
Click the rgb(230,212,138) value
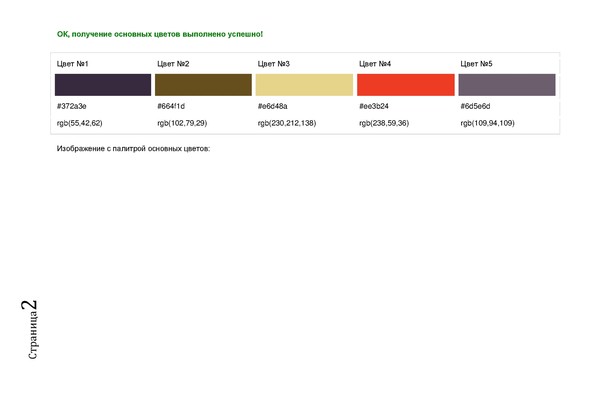click(x=287, y=123)
